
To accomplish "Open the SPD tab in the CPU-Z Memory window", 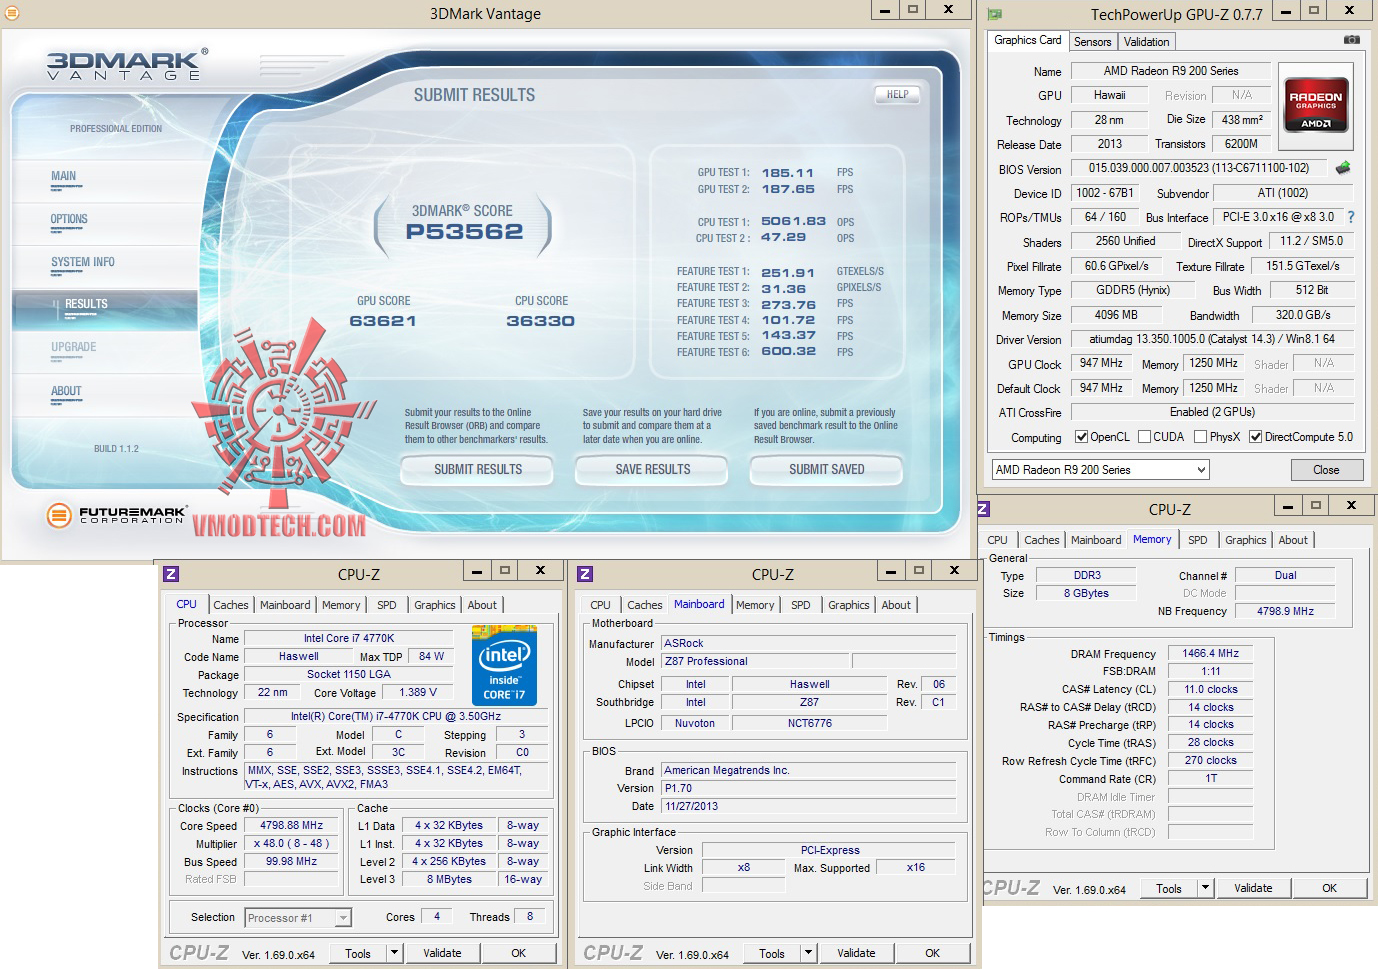I will (1198, 540).
